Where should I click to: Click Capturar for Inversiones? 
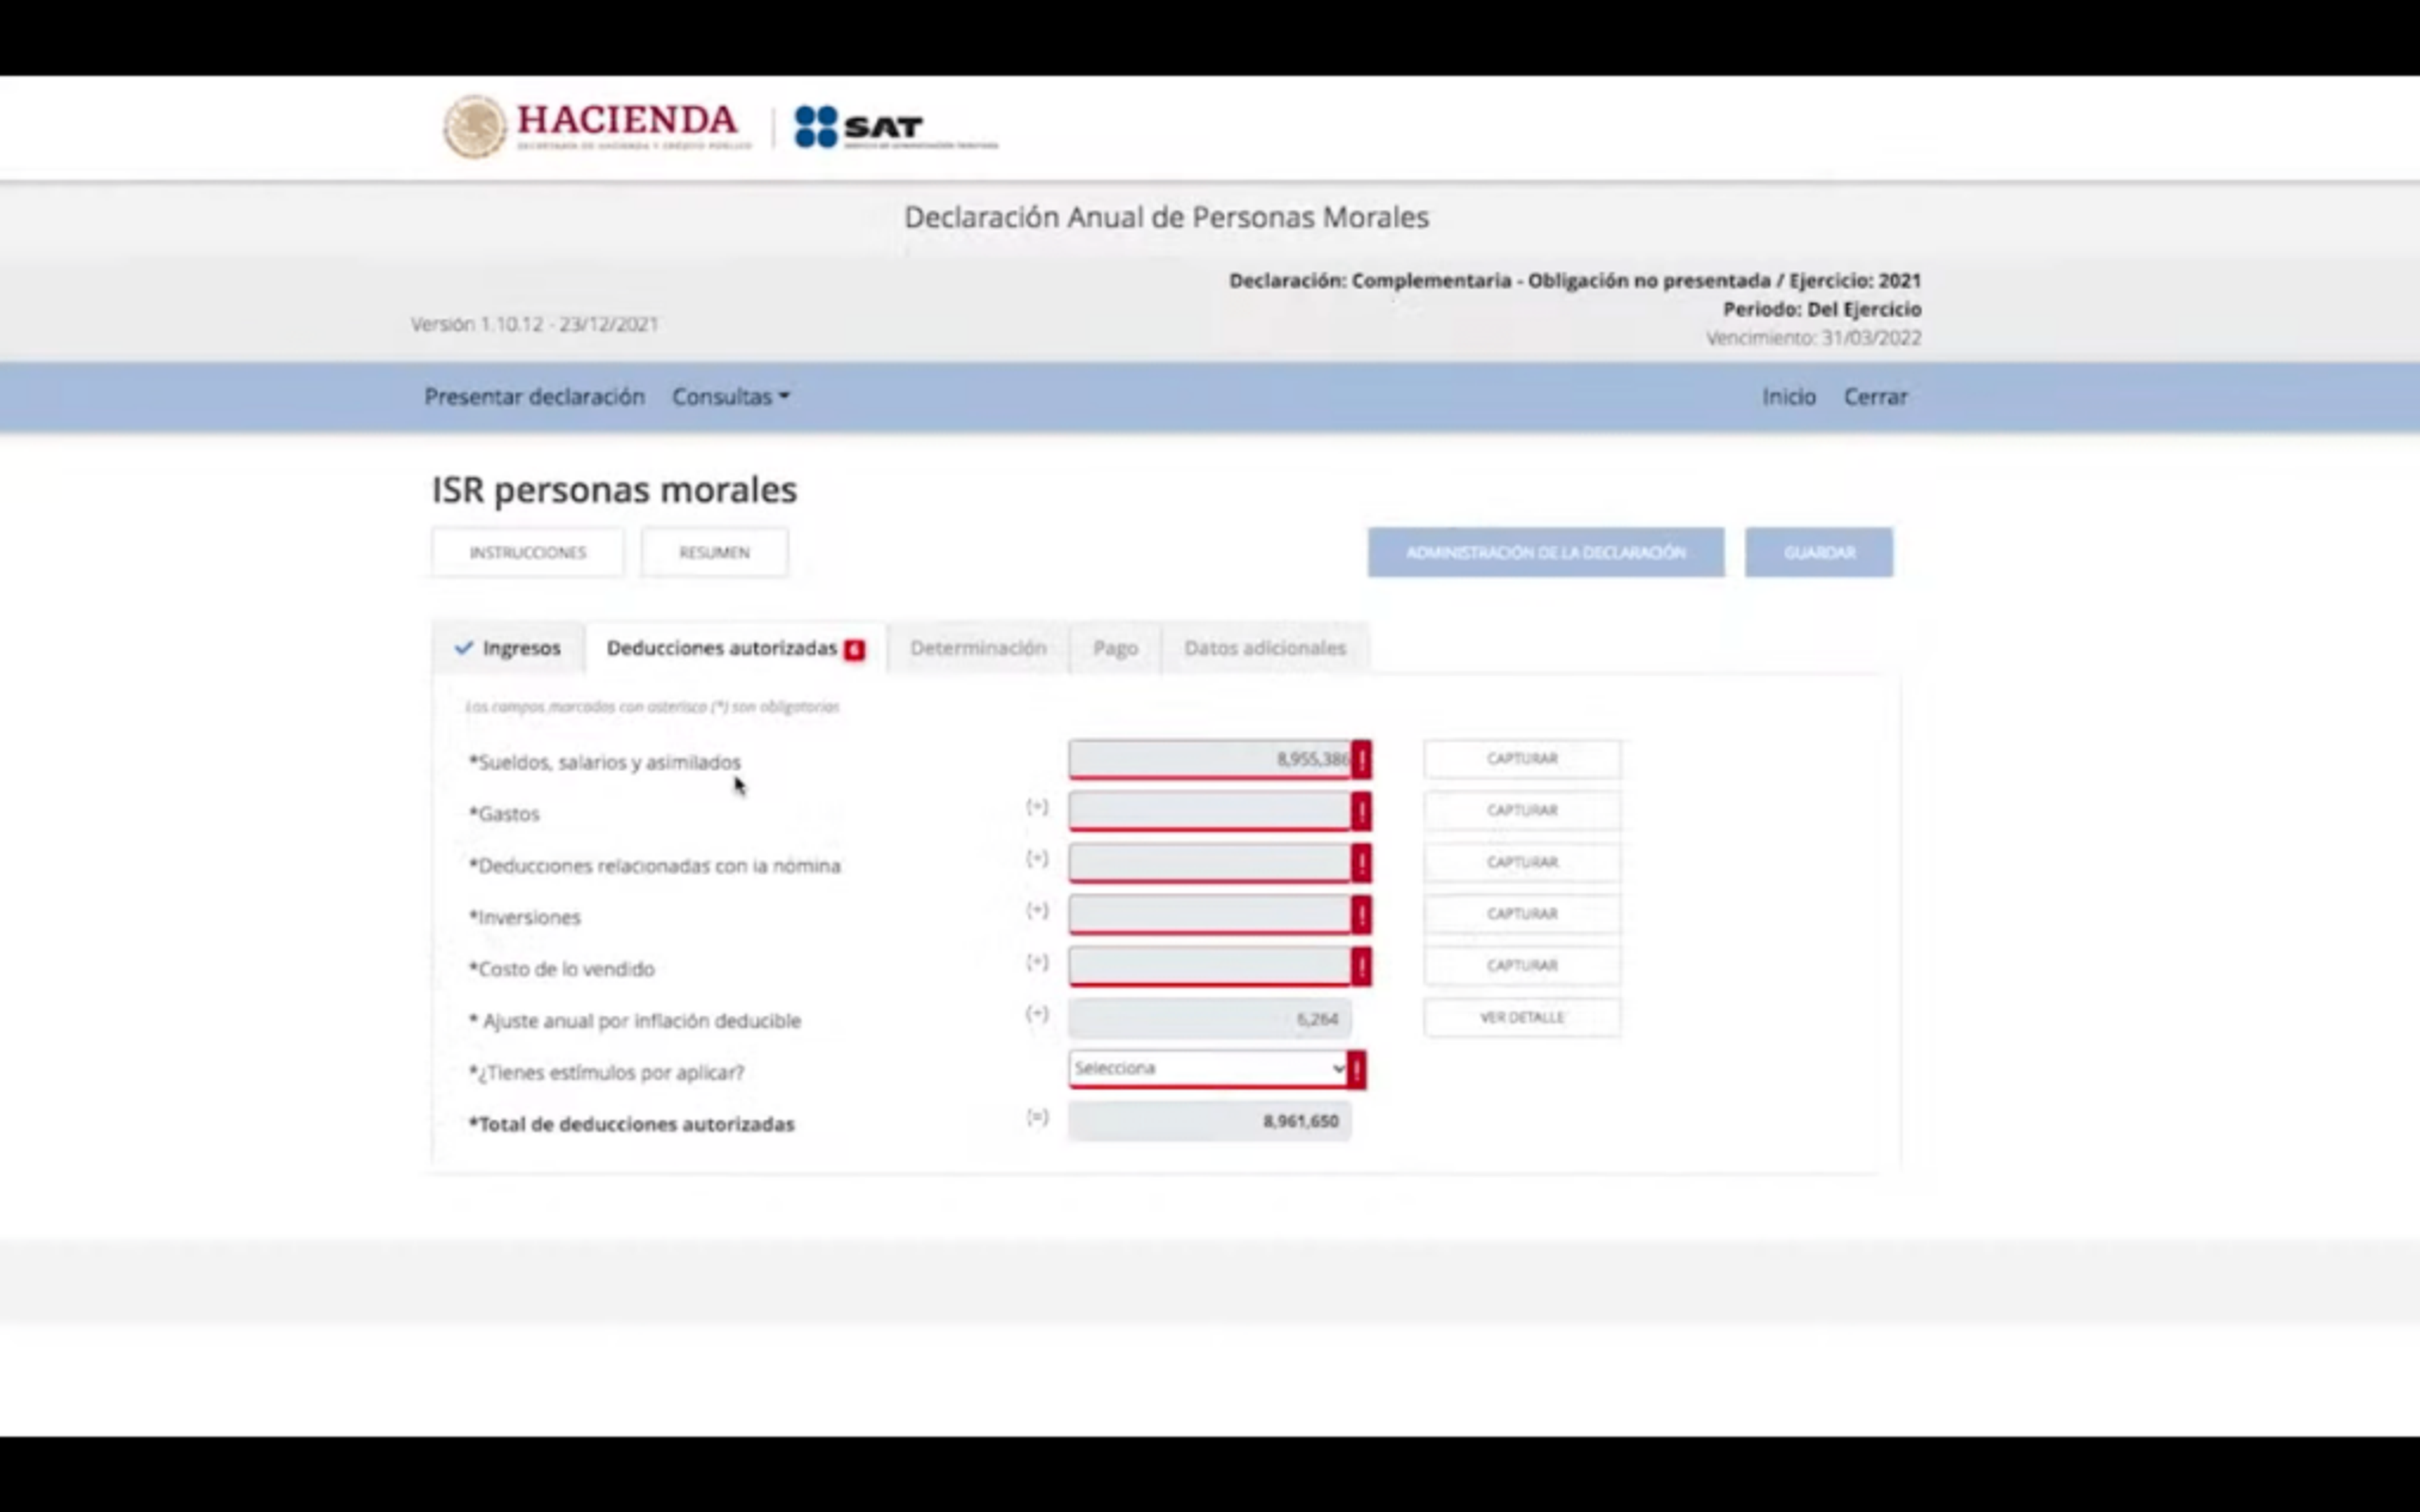pyautogui.click(x=1522, y=915)
